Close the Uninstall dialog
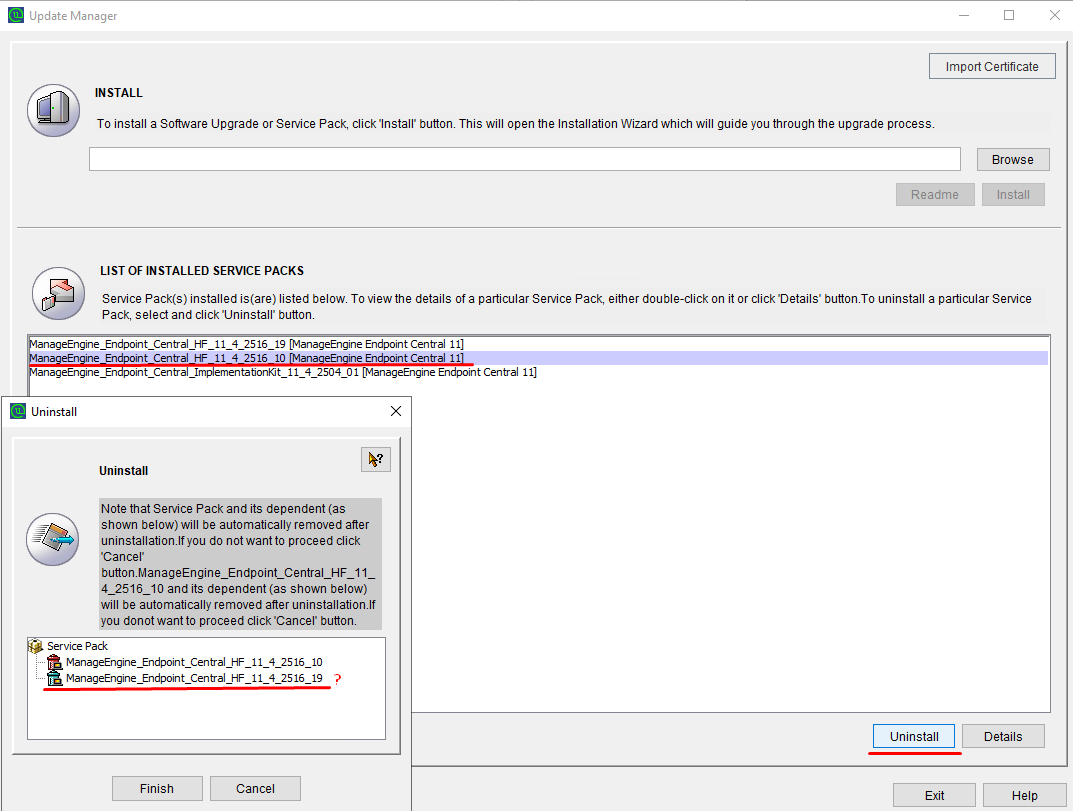This screenshot has height=811, width=1073. 396,411
